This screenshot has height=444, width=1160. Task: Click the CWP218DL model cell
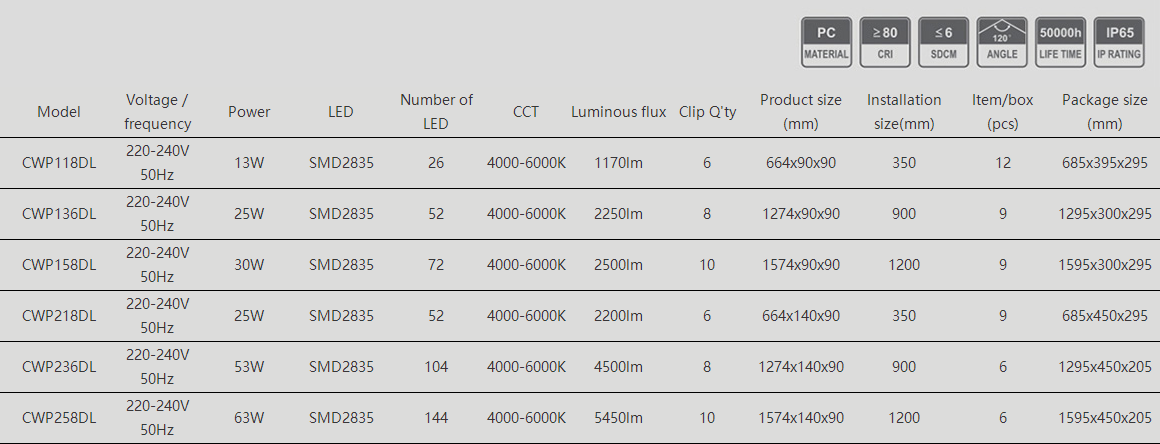coord(59,316)
